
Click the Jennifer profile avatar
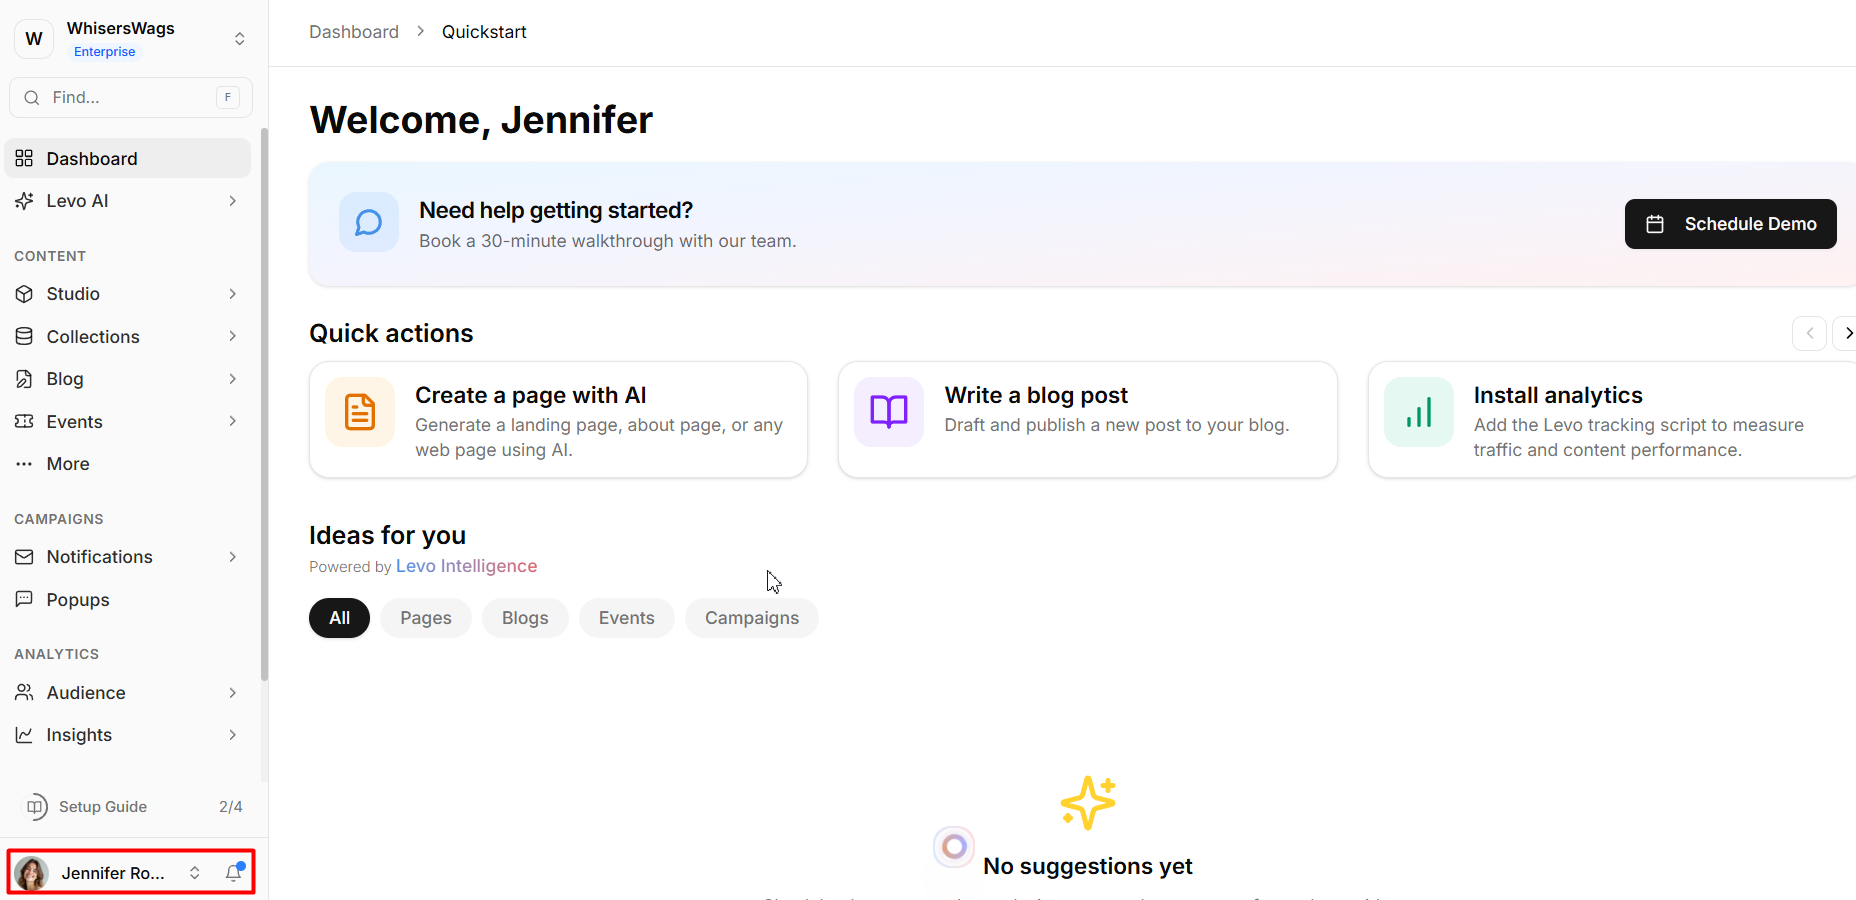(32, 873)
